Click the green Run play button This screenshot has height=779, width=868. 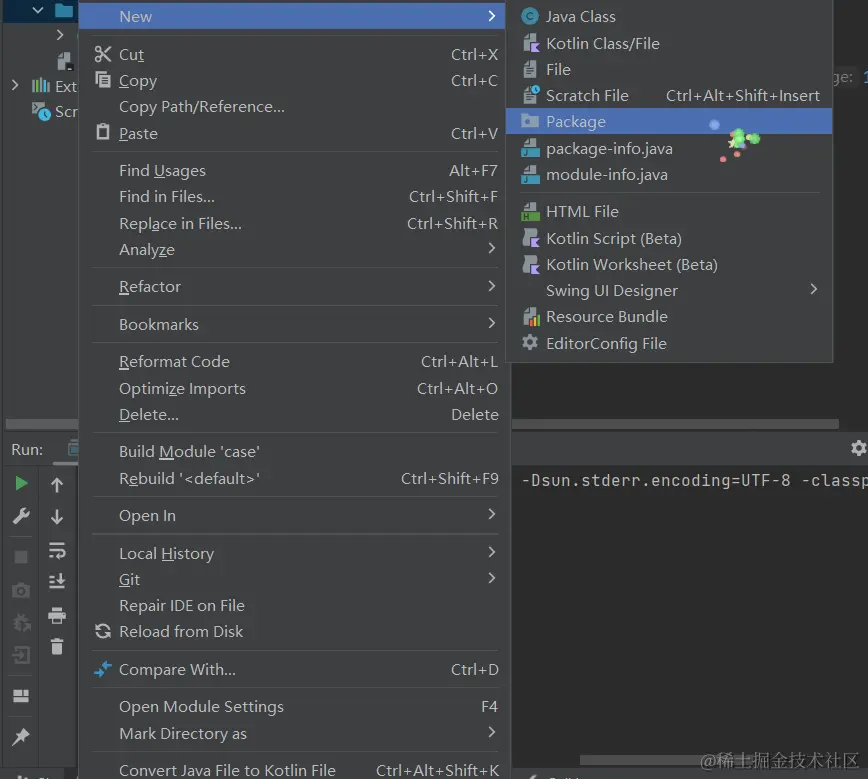tap(21, 483)
